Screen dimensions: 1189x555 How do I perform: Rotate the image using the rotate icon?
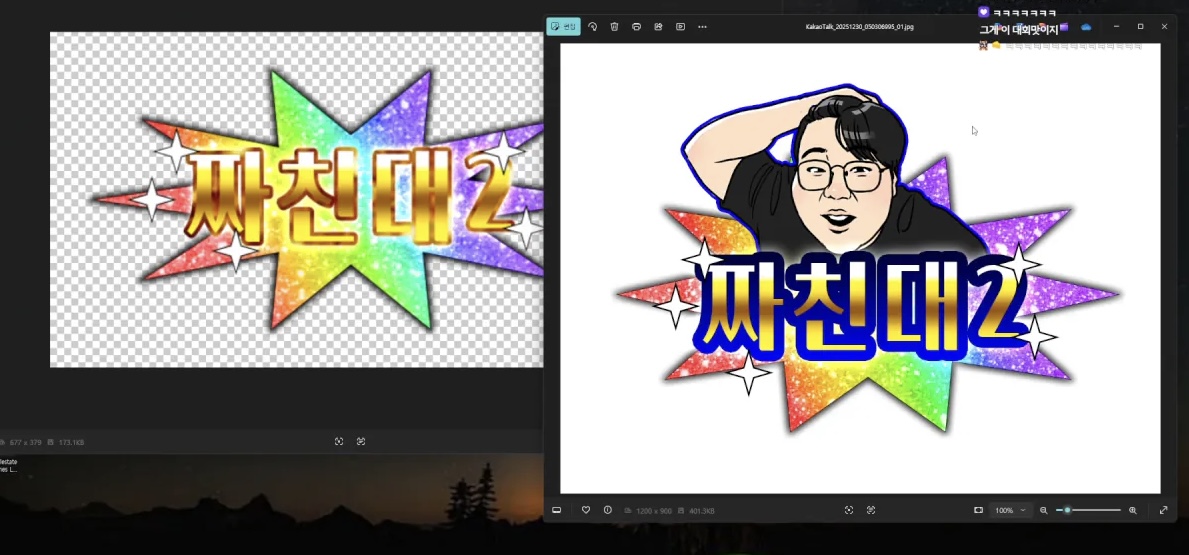point(593,27)
